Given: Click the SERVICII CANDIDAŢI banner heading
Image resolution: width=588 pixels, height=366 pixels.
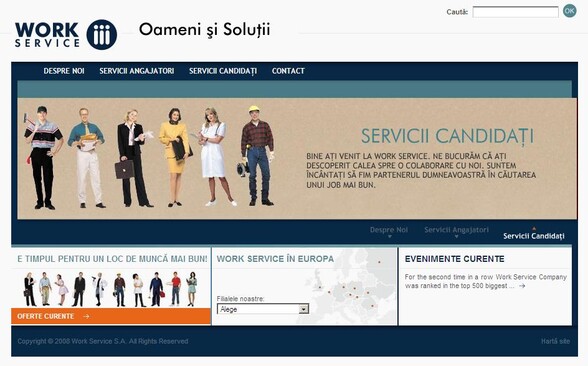Looking at the screenshot, I should point(447,136).
